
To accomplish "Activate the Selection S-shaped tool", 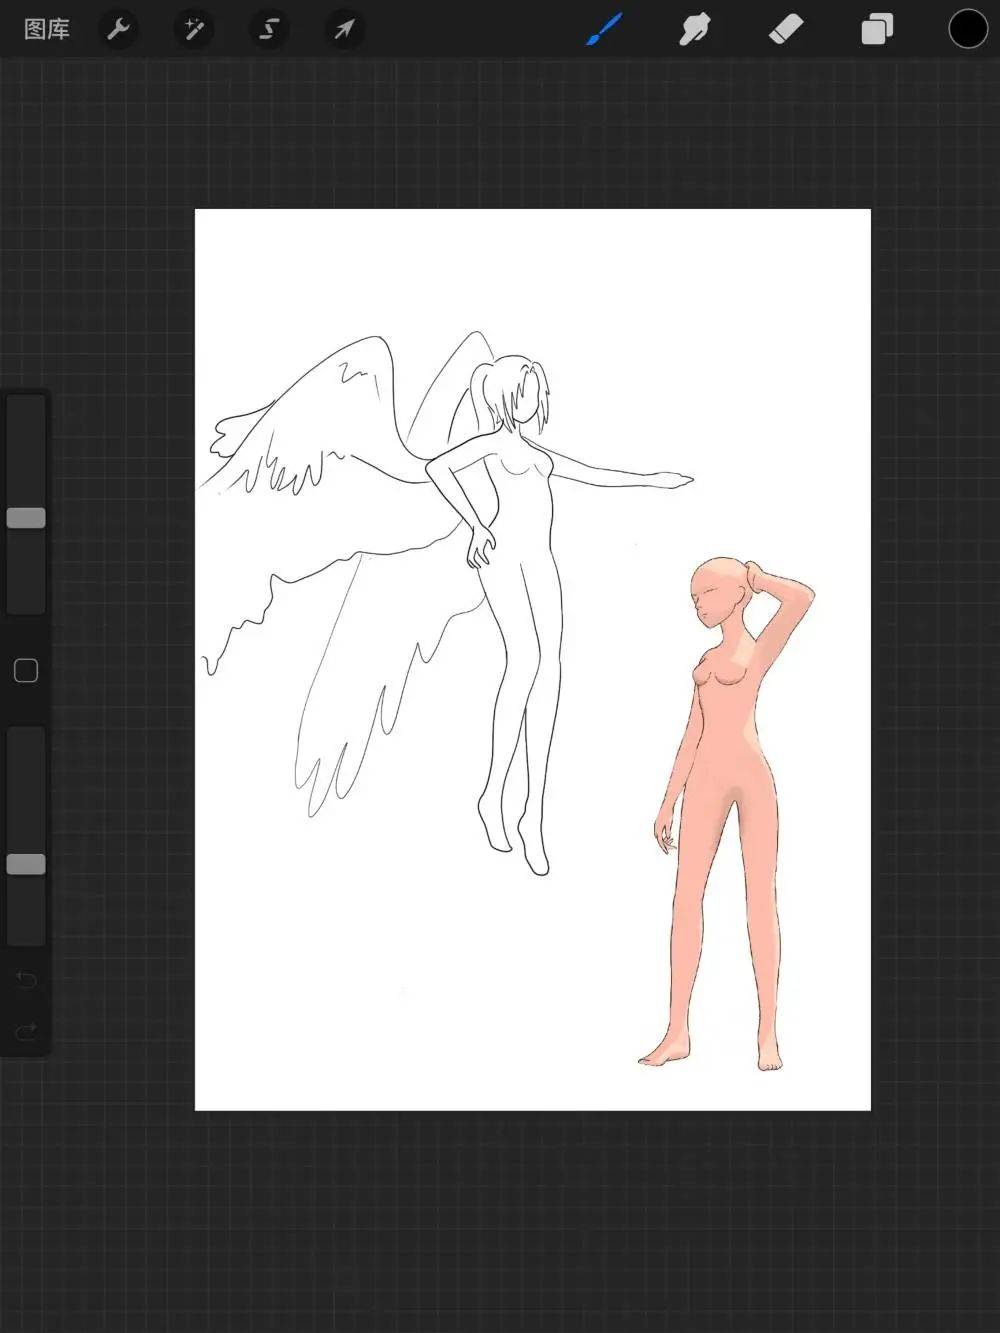I will (x=269, y=29).
